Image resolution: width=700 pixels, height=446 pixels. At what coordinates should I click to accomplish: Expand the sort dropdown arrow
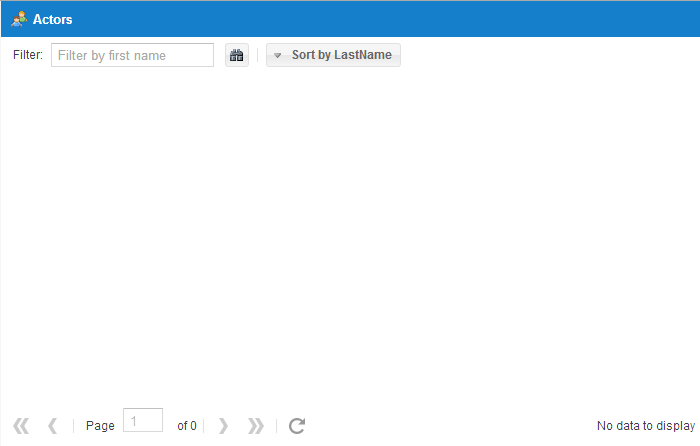click(277, 55)
